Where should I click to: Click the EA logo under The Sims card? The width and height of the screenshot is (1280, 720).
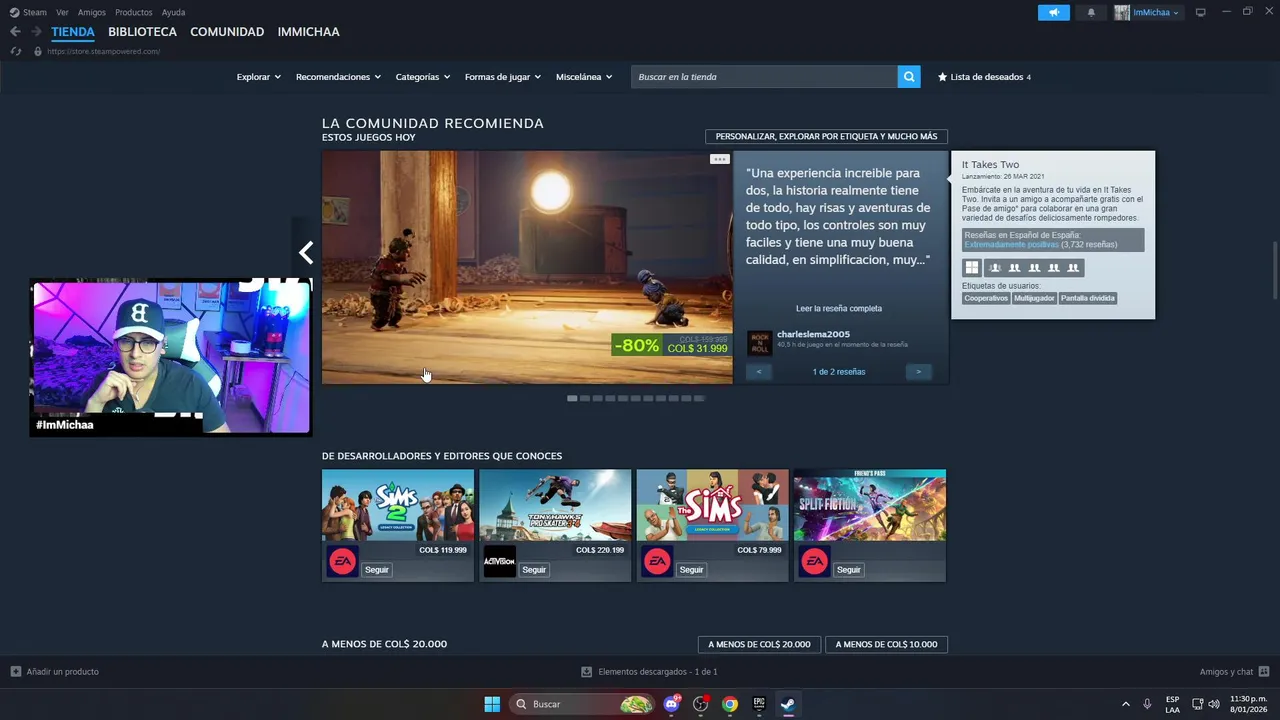(657, 563)
